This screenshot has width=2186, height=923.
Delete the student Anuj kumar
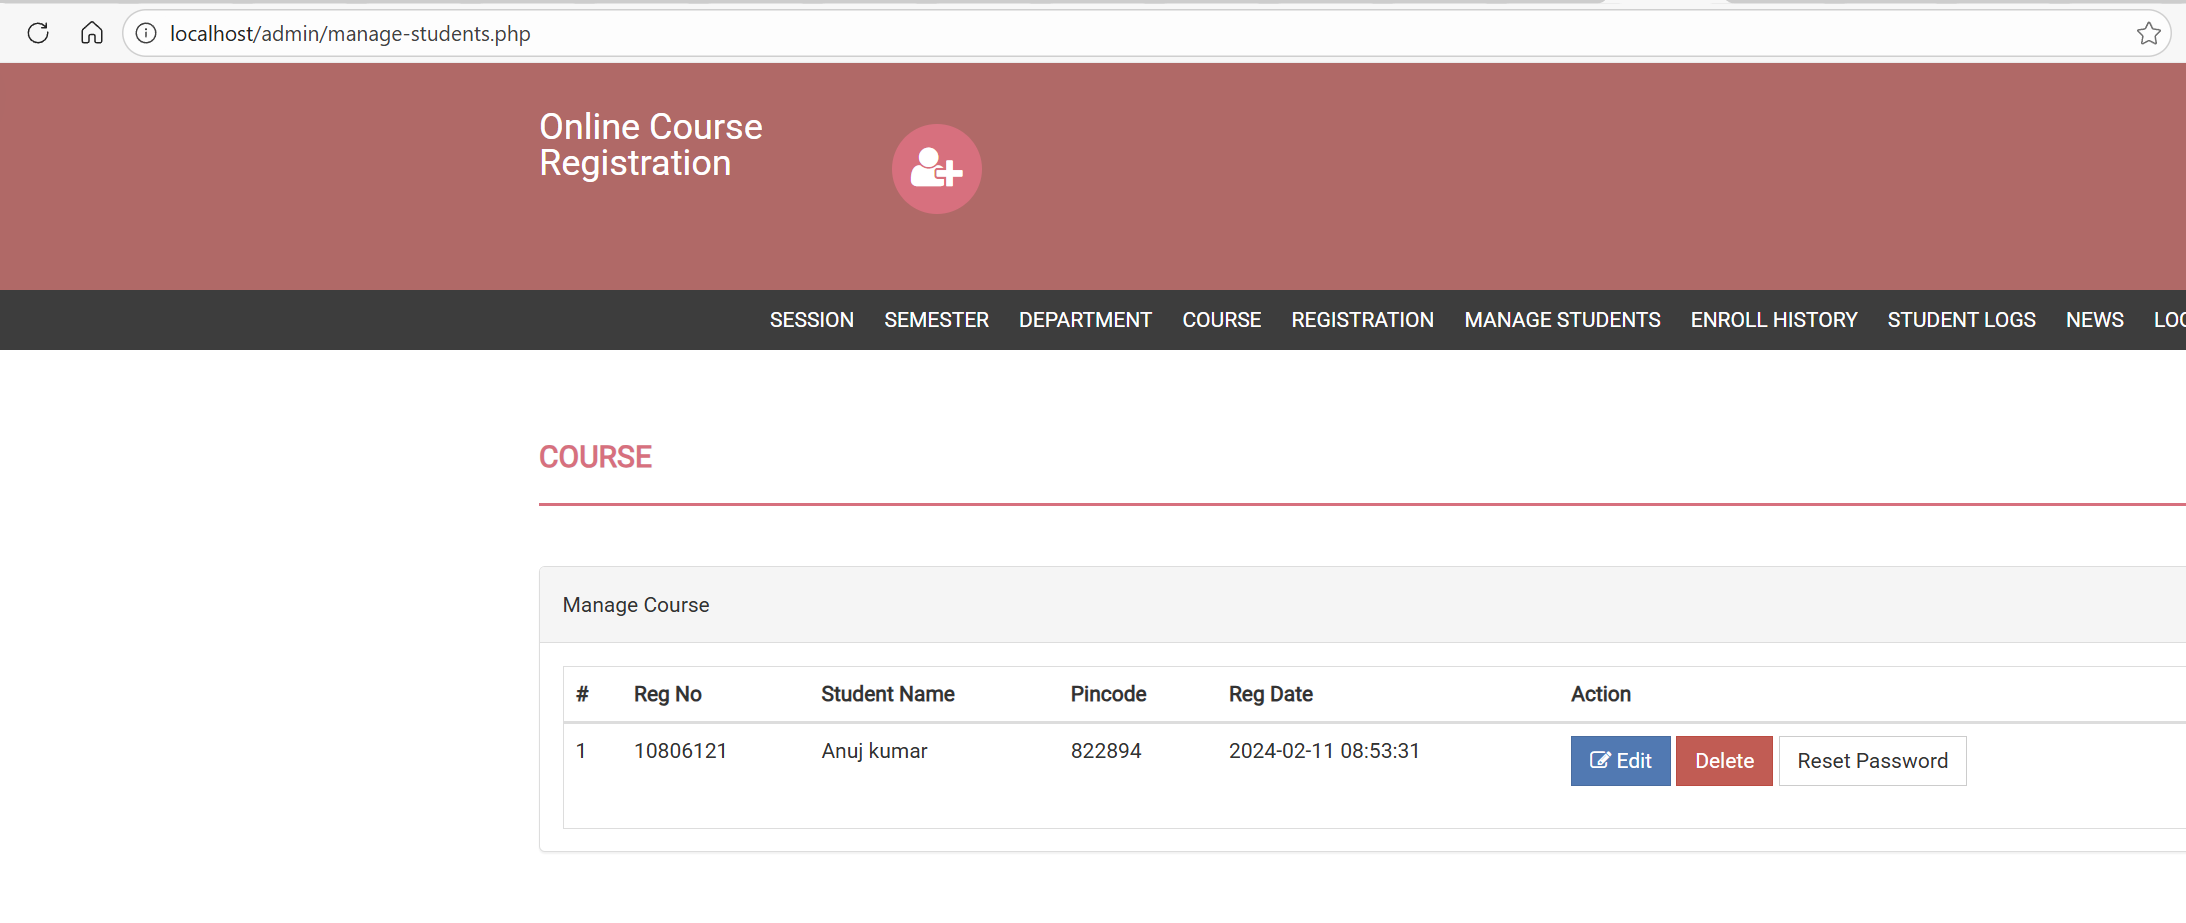(1724, 761)
